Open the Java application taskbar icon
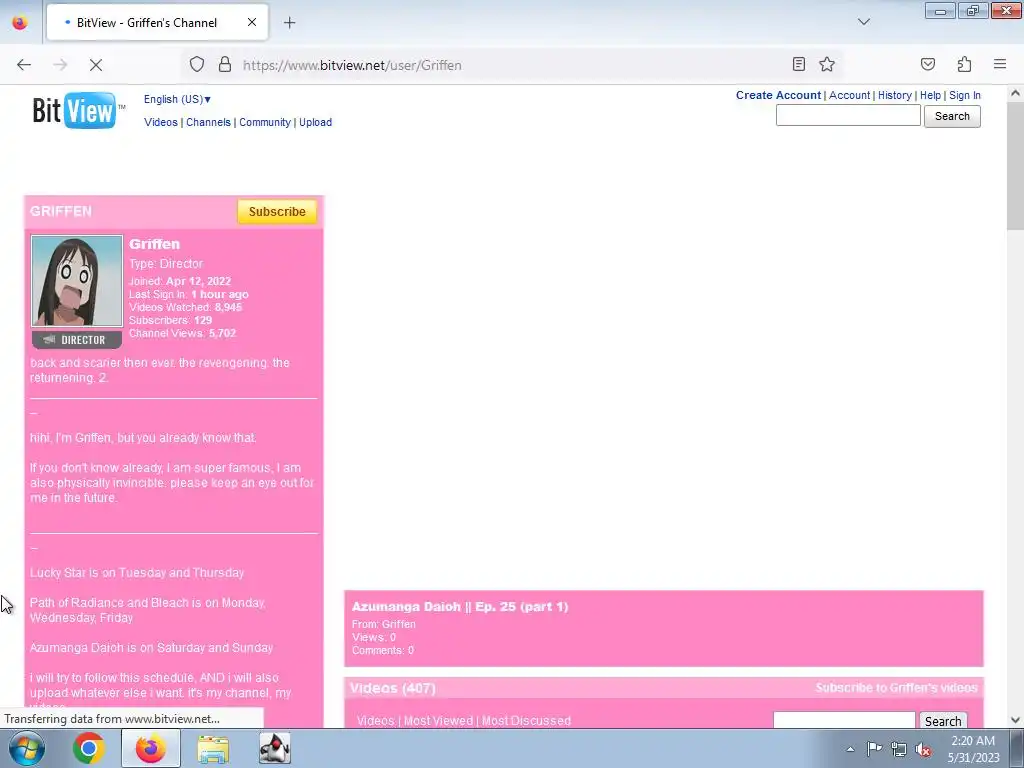Screen dimensions: 1024x768 coord(274,748)
